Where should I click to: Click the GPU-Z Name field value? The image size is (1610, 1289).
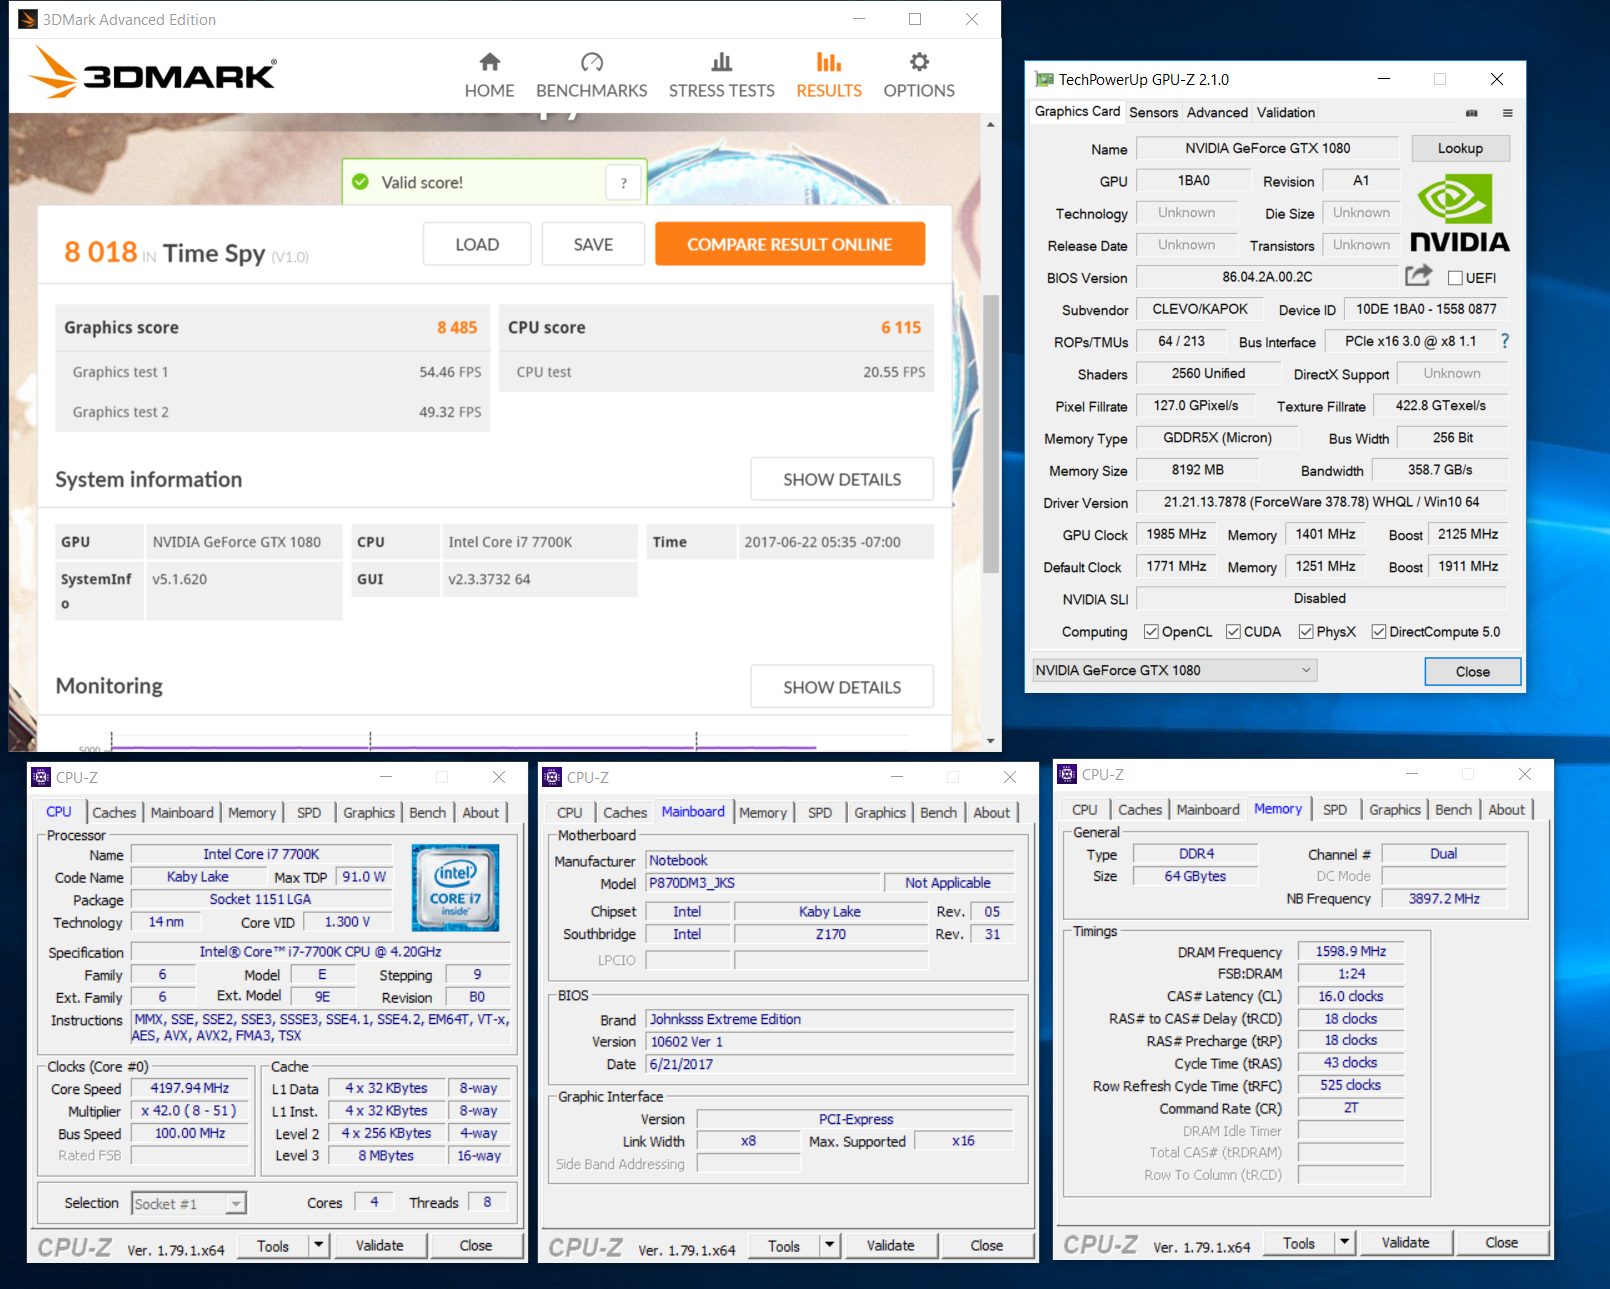pyautogui.click(x=1267, y=149)
